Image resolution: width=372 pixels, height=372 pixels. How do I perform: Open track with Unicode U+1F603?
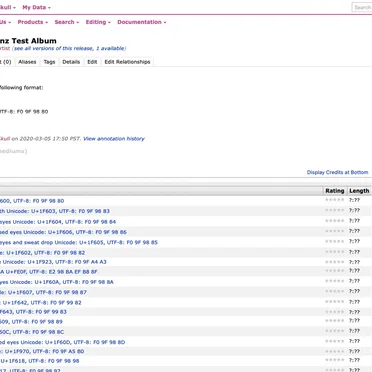(x=55, y=211)
